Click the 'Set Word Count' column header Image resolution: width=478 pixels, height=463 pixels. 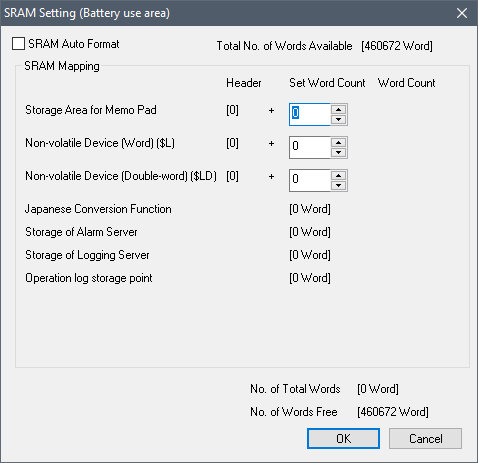[x=327, y=83]
